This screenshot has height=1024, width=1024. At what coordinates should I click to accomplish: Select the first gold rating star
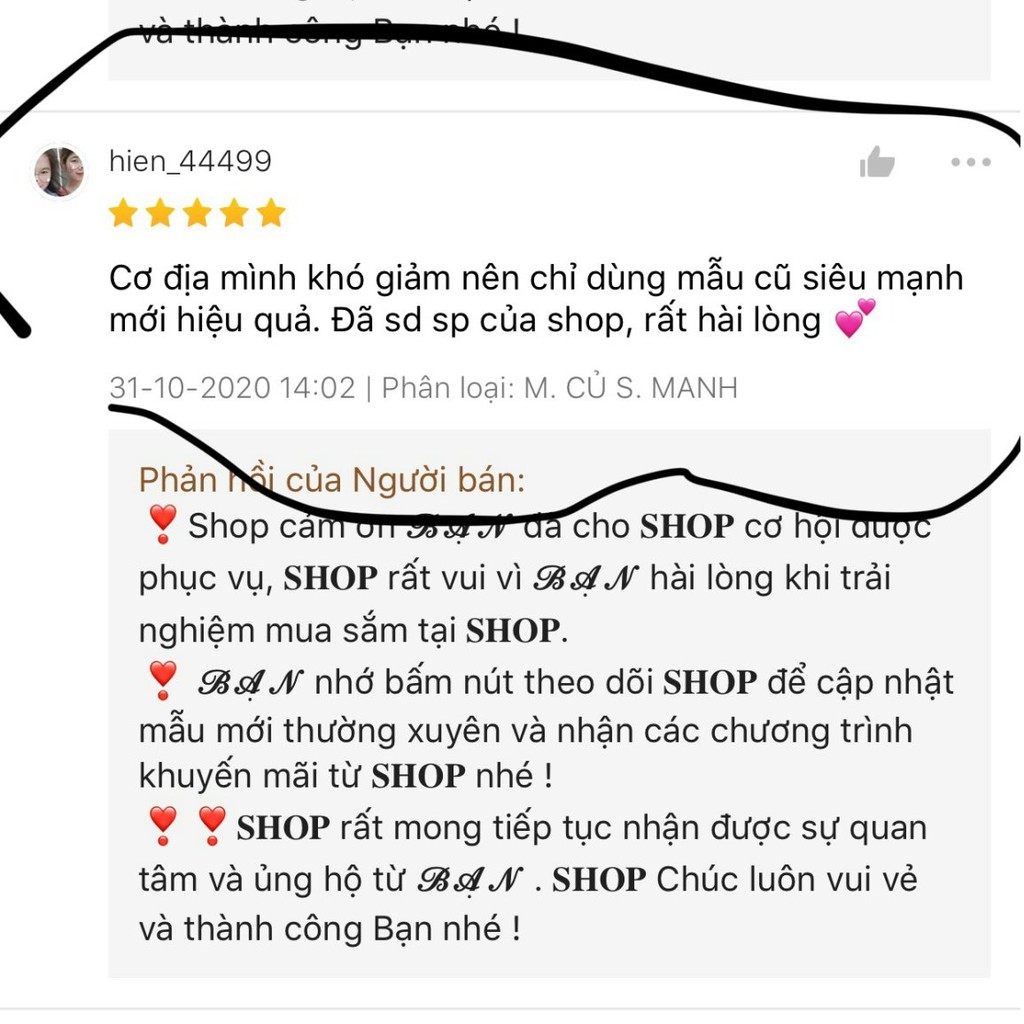click(x=123, y=213)
